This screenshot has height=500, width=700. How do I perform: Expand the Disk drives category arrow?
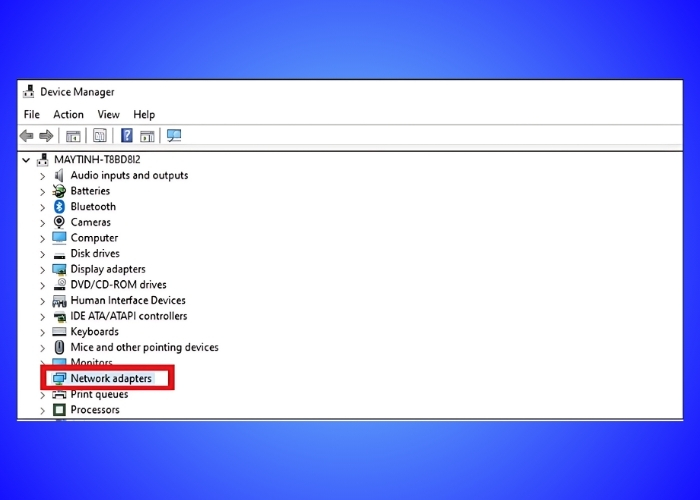click(x=43, y=254)
